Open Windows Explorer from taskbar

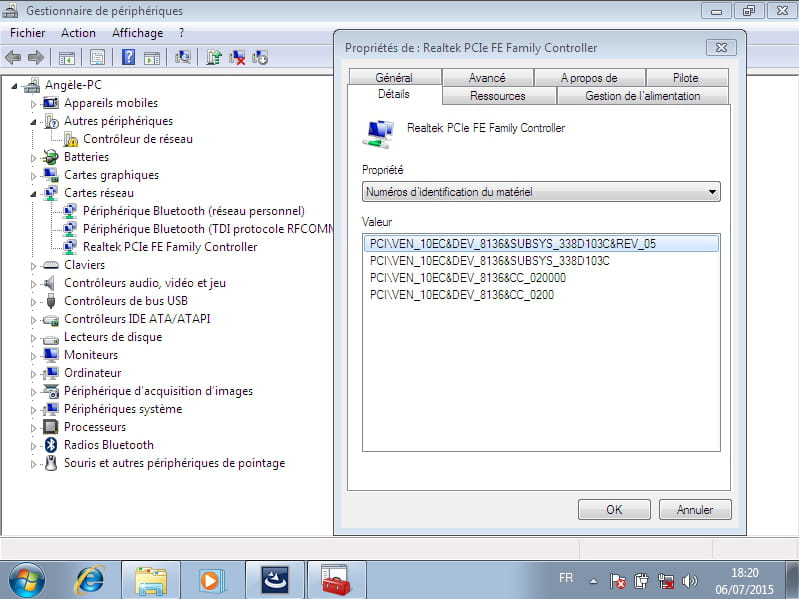click(x=151, y=580)
